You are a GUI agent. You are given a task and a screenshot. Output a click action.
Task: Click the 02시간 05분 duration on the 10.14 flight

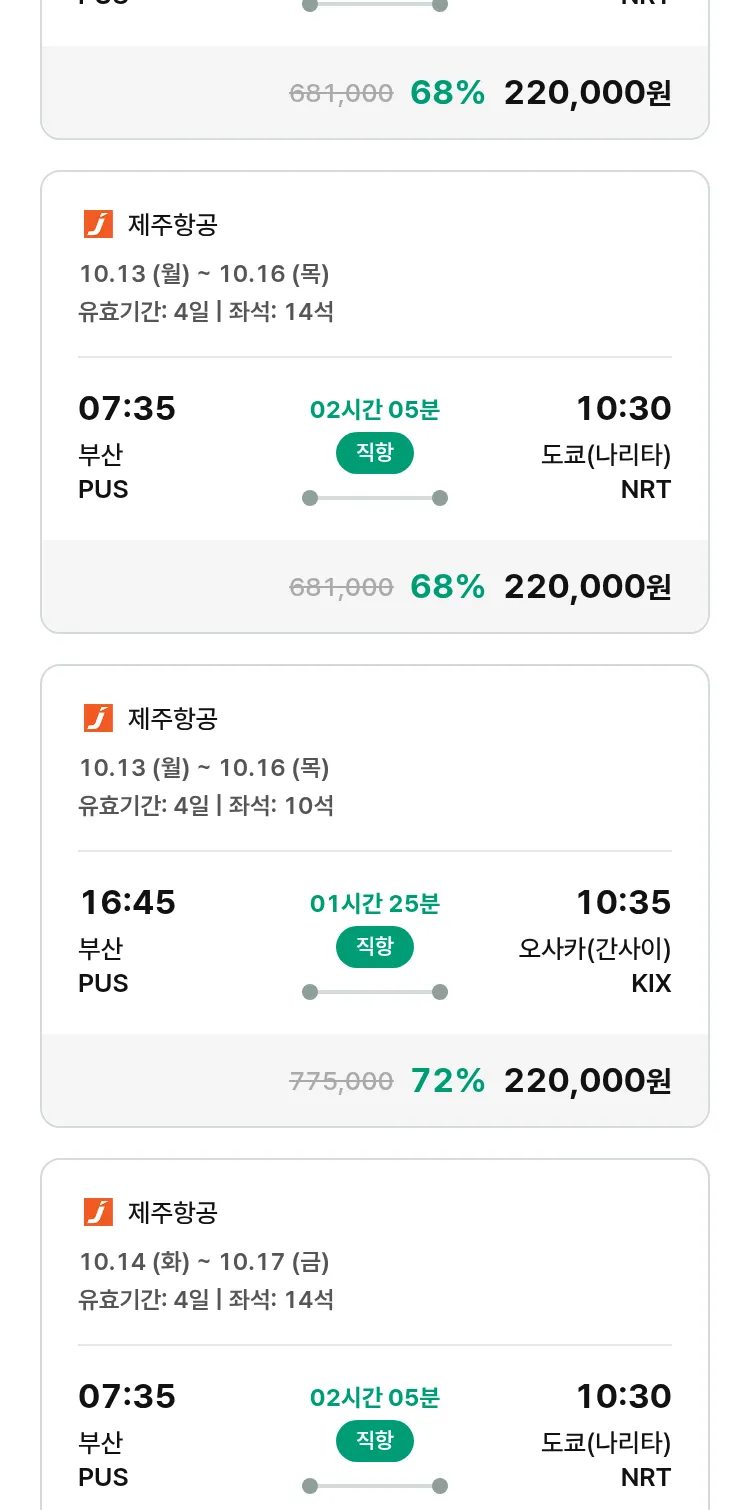click(x=375, y=1398)
